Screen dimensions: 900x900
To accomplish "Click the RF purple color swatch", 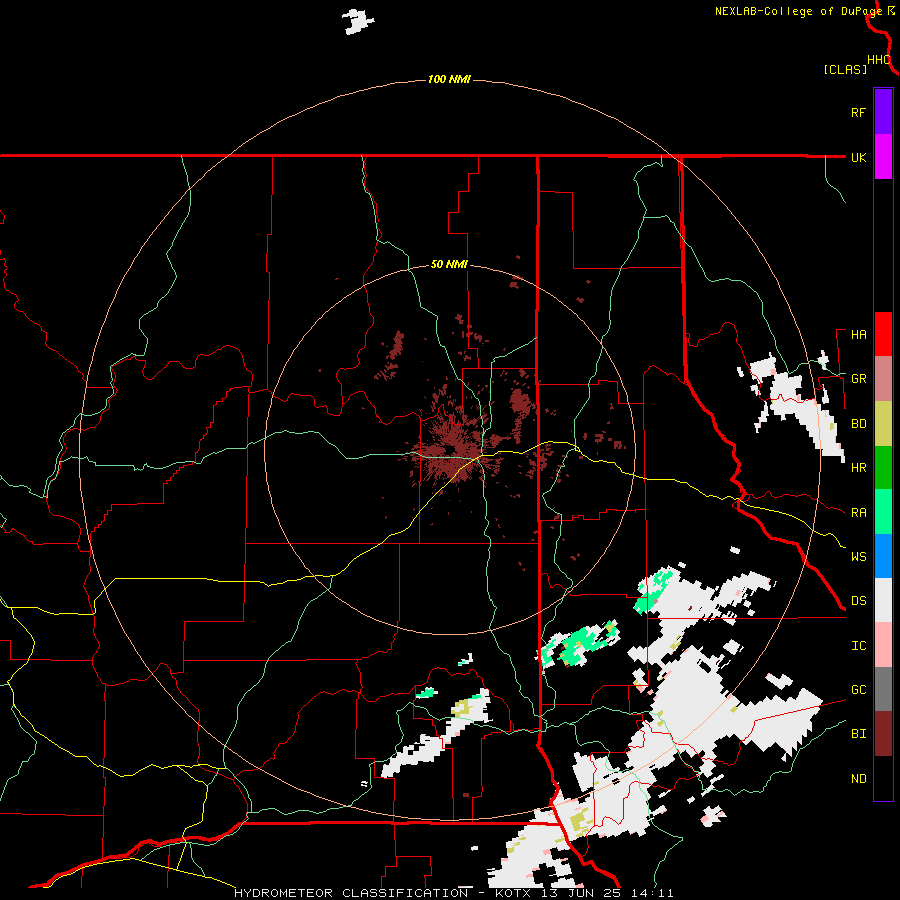I will [x=883, y=112].
